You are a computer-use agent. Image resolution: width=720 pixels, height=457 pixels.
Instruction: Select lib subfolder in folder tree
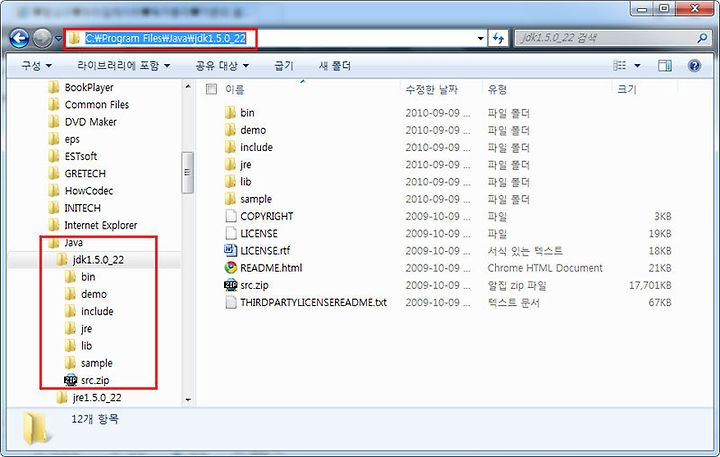(86, 346)
